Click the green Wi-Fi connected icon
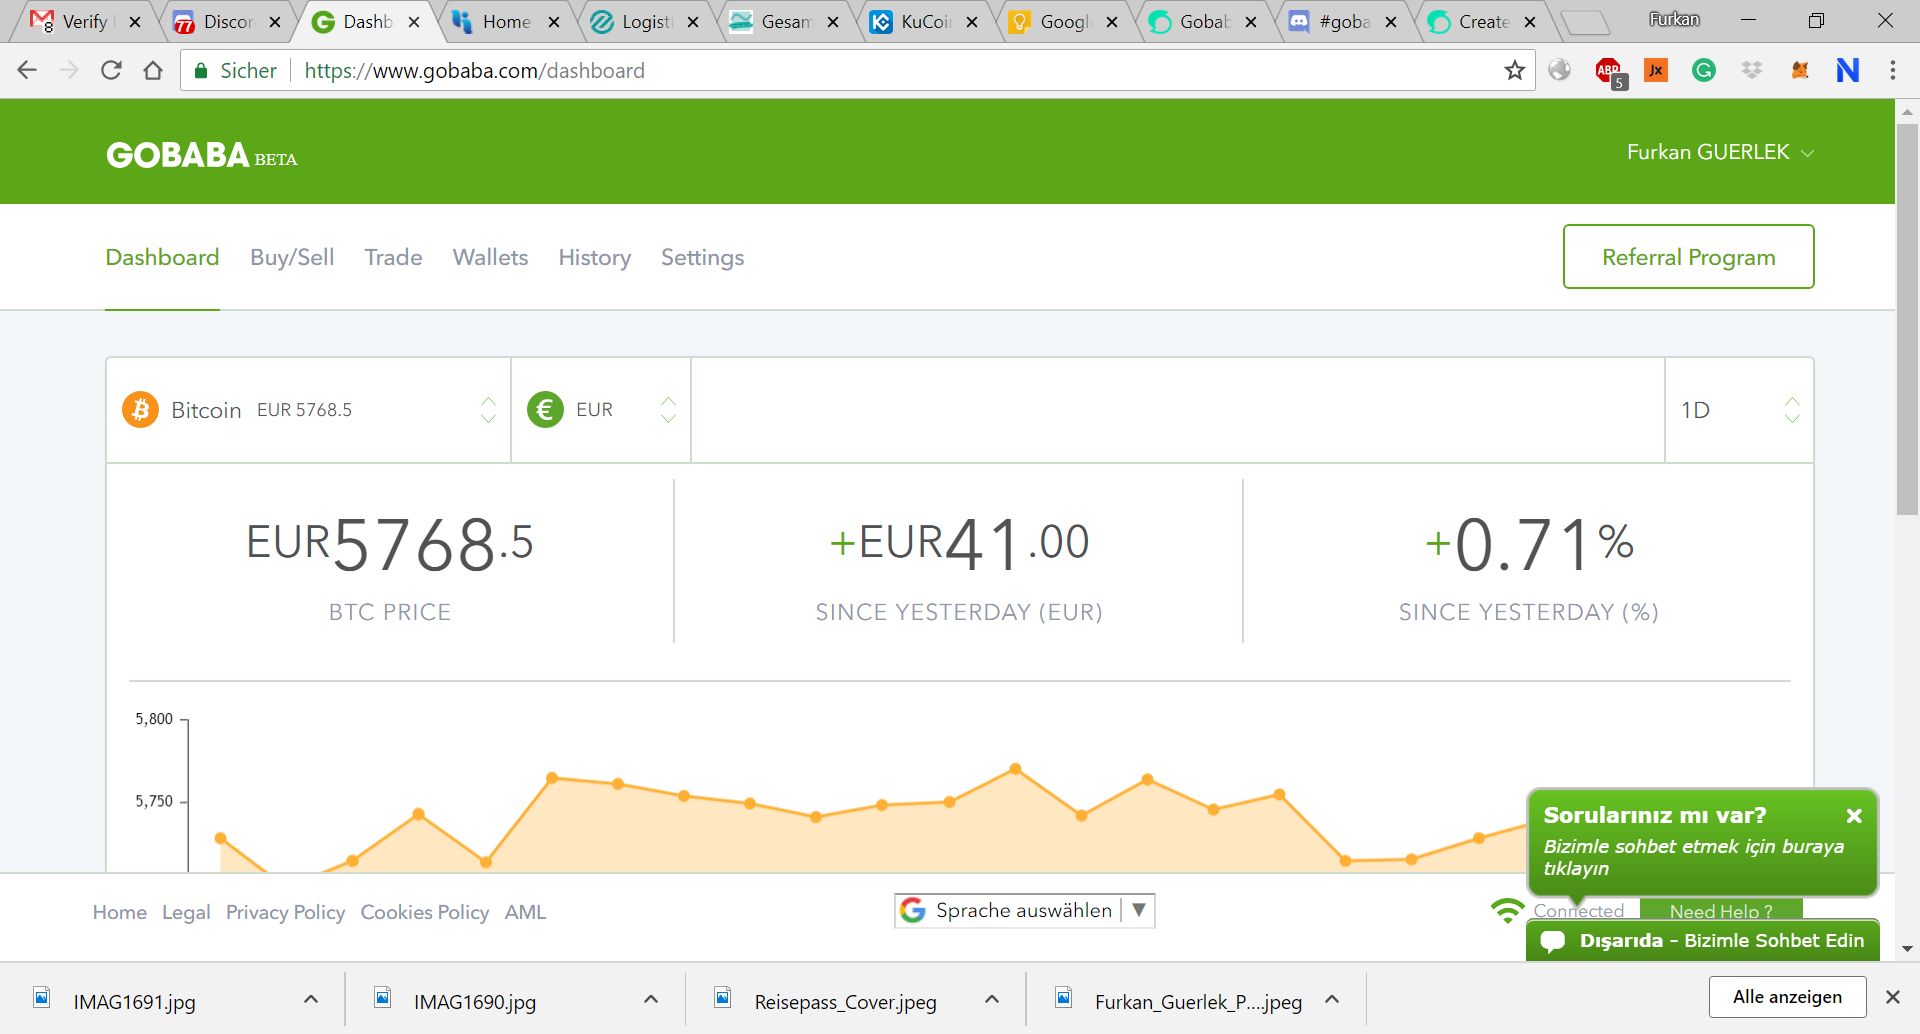This screenshot has width=1920, height=1034. coord(1507,910)
